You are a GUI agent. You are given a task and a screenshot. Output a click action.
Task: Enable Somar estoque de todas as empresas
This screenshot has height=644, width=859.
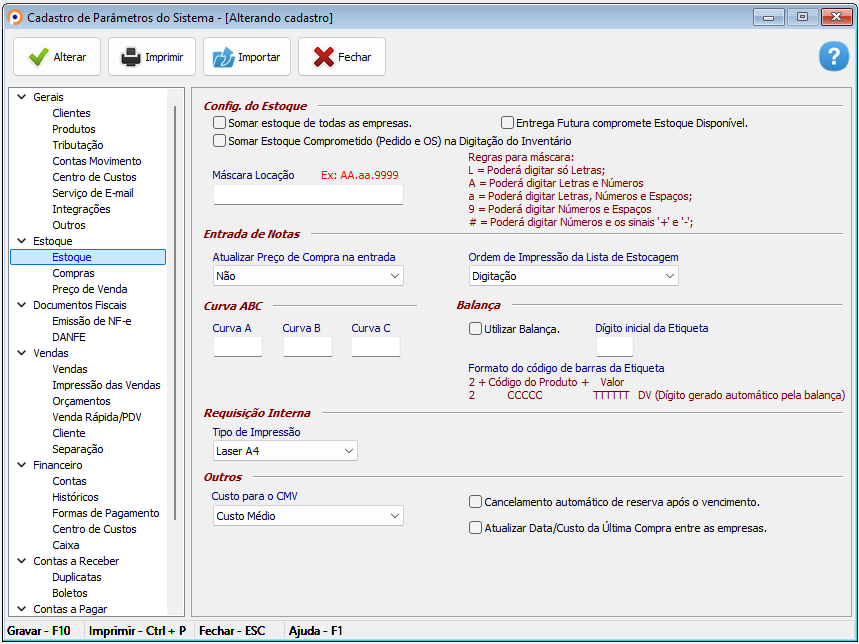220,123
